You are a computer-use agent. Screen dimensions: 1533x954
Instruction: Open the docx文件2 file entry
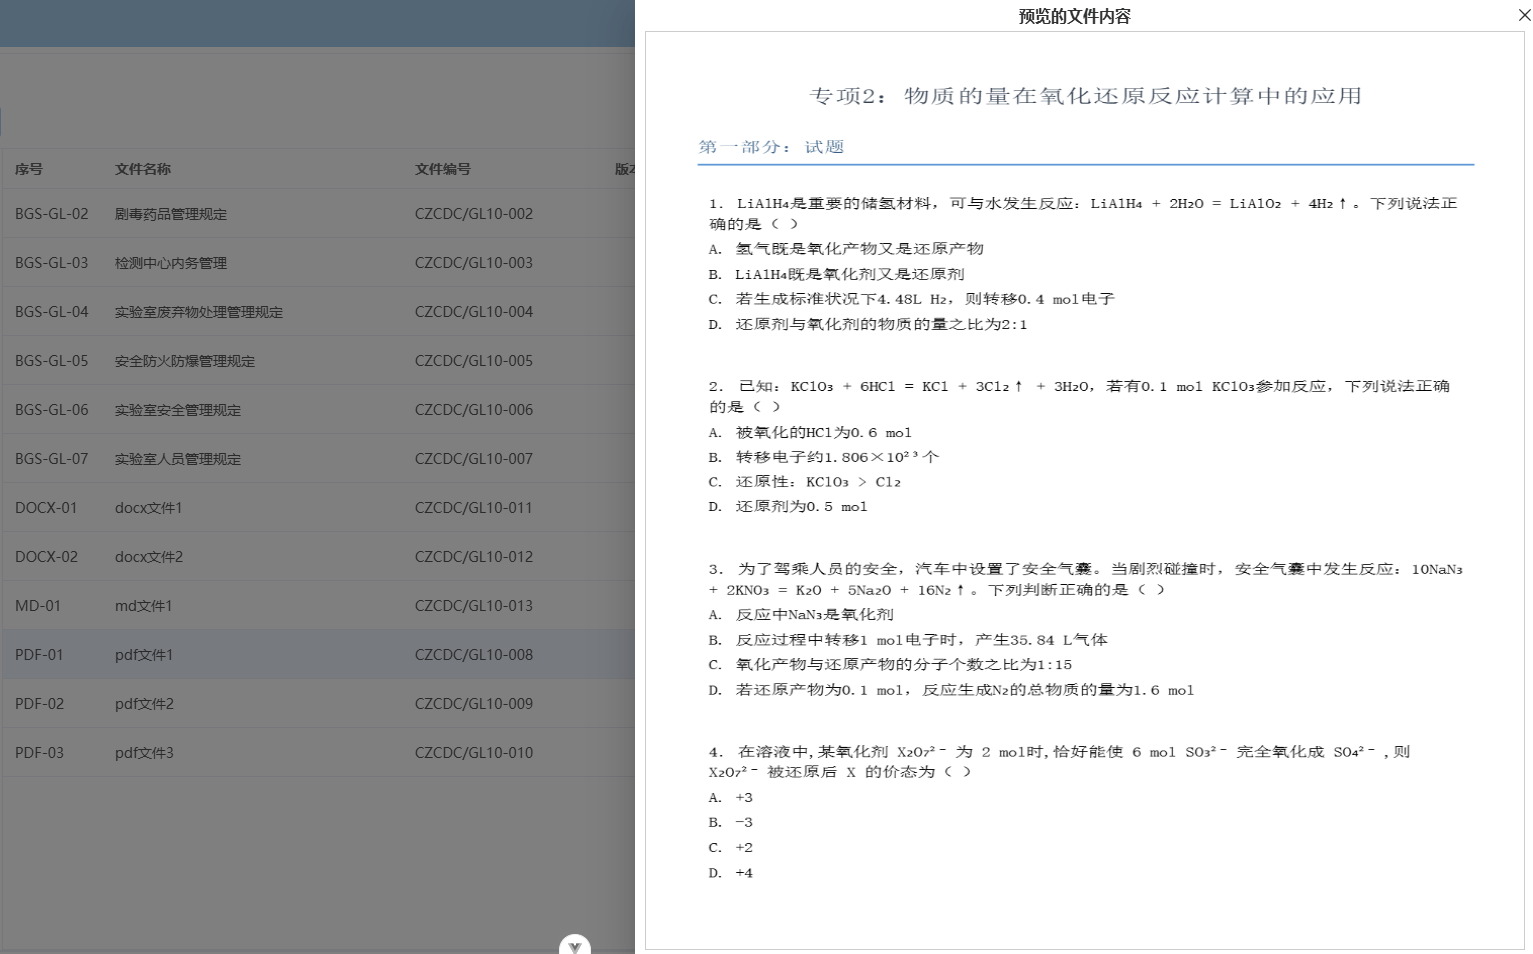click(x=147, y=556)
